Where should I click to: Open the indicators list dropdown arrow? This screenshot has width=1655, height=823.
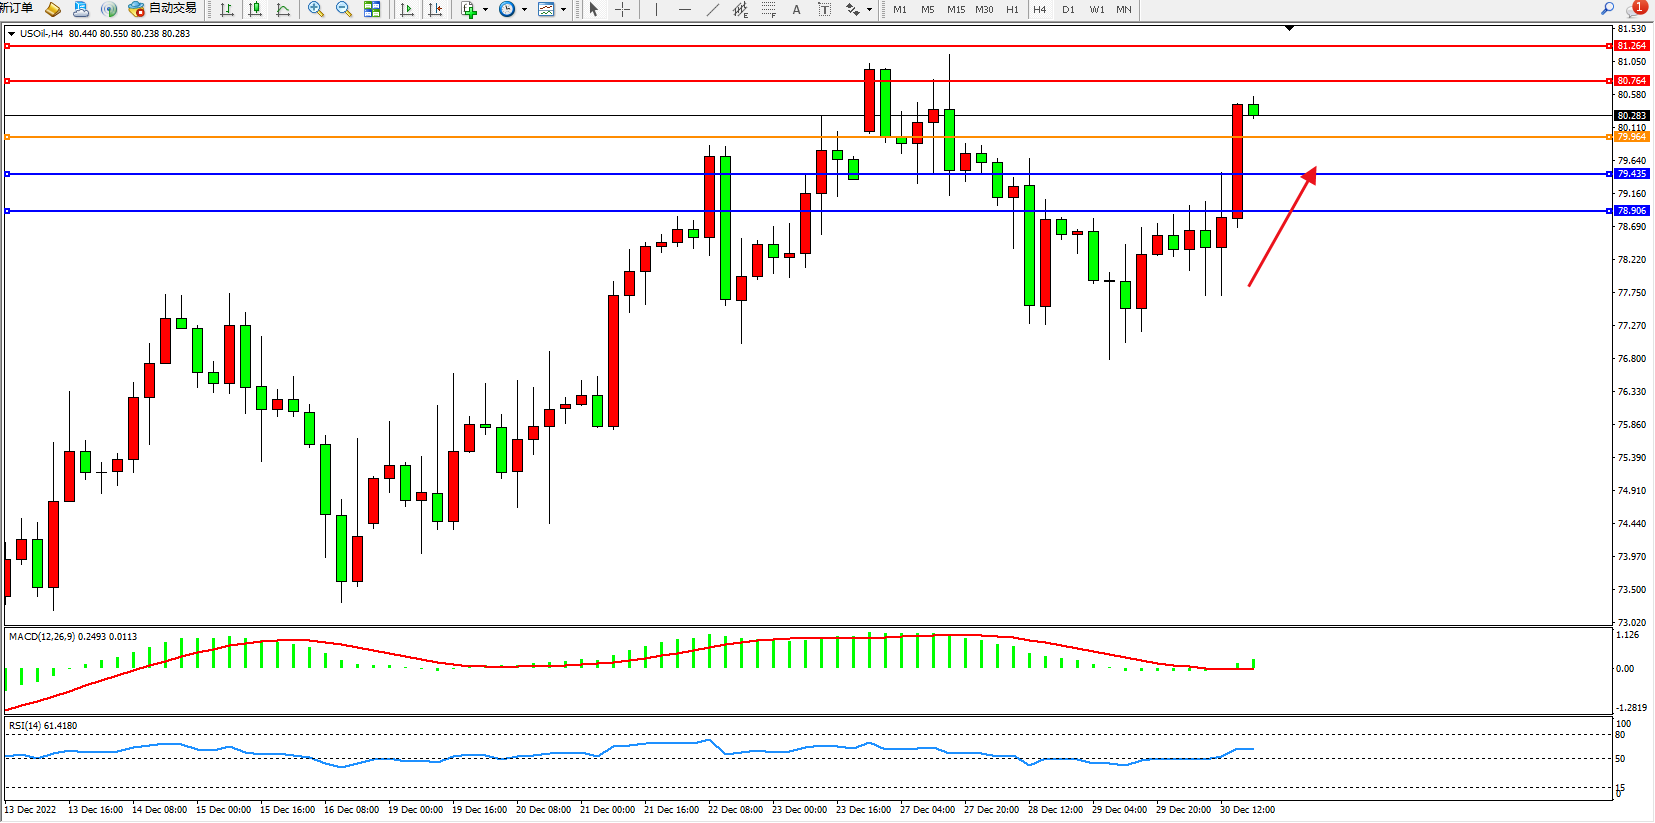pos(485,10)
